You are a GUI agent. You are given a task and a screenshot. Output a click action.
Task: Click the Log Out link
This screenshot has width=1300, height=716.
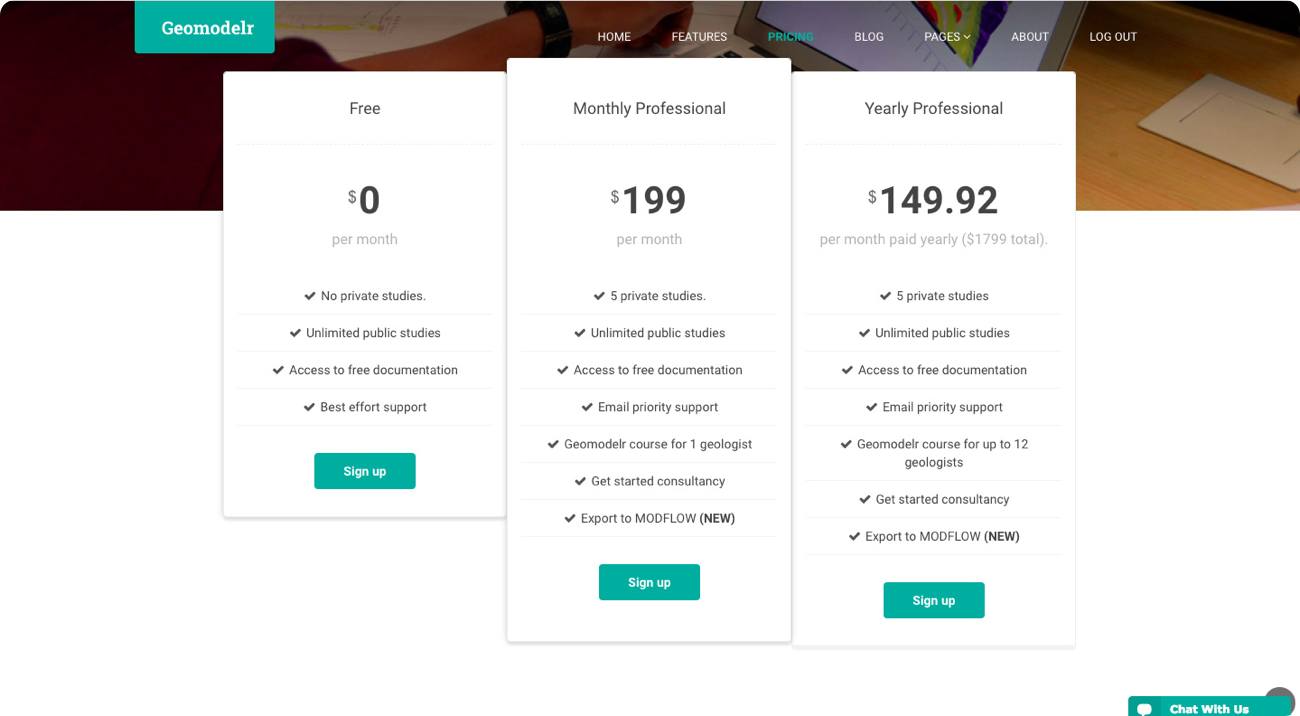[x=1112, y=37]
